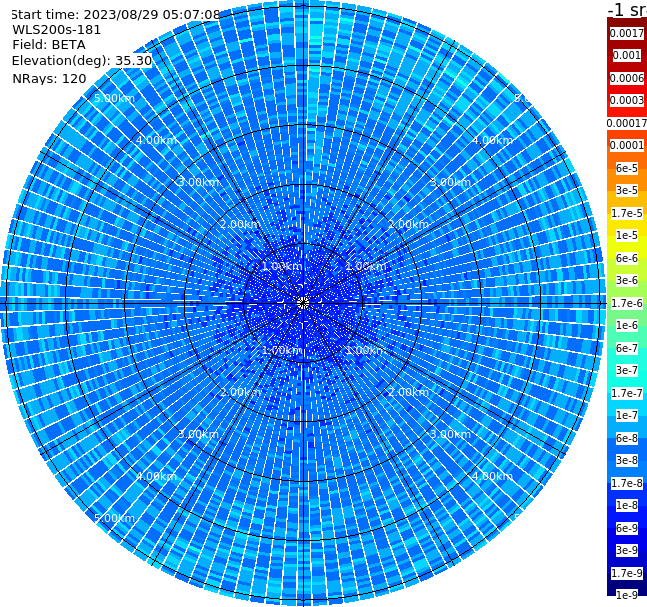
Task: Select the 0.0006 colorbar label
Action: point(627,78)
